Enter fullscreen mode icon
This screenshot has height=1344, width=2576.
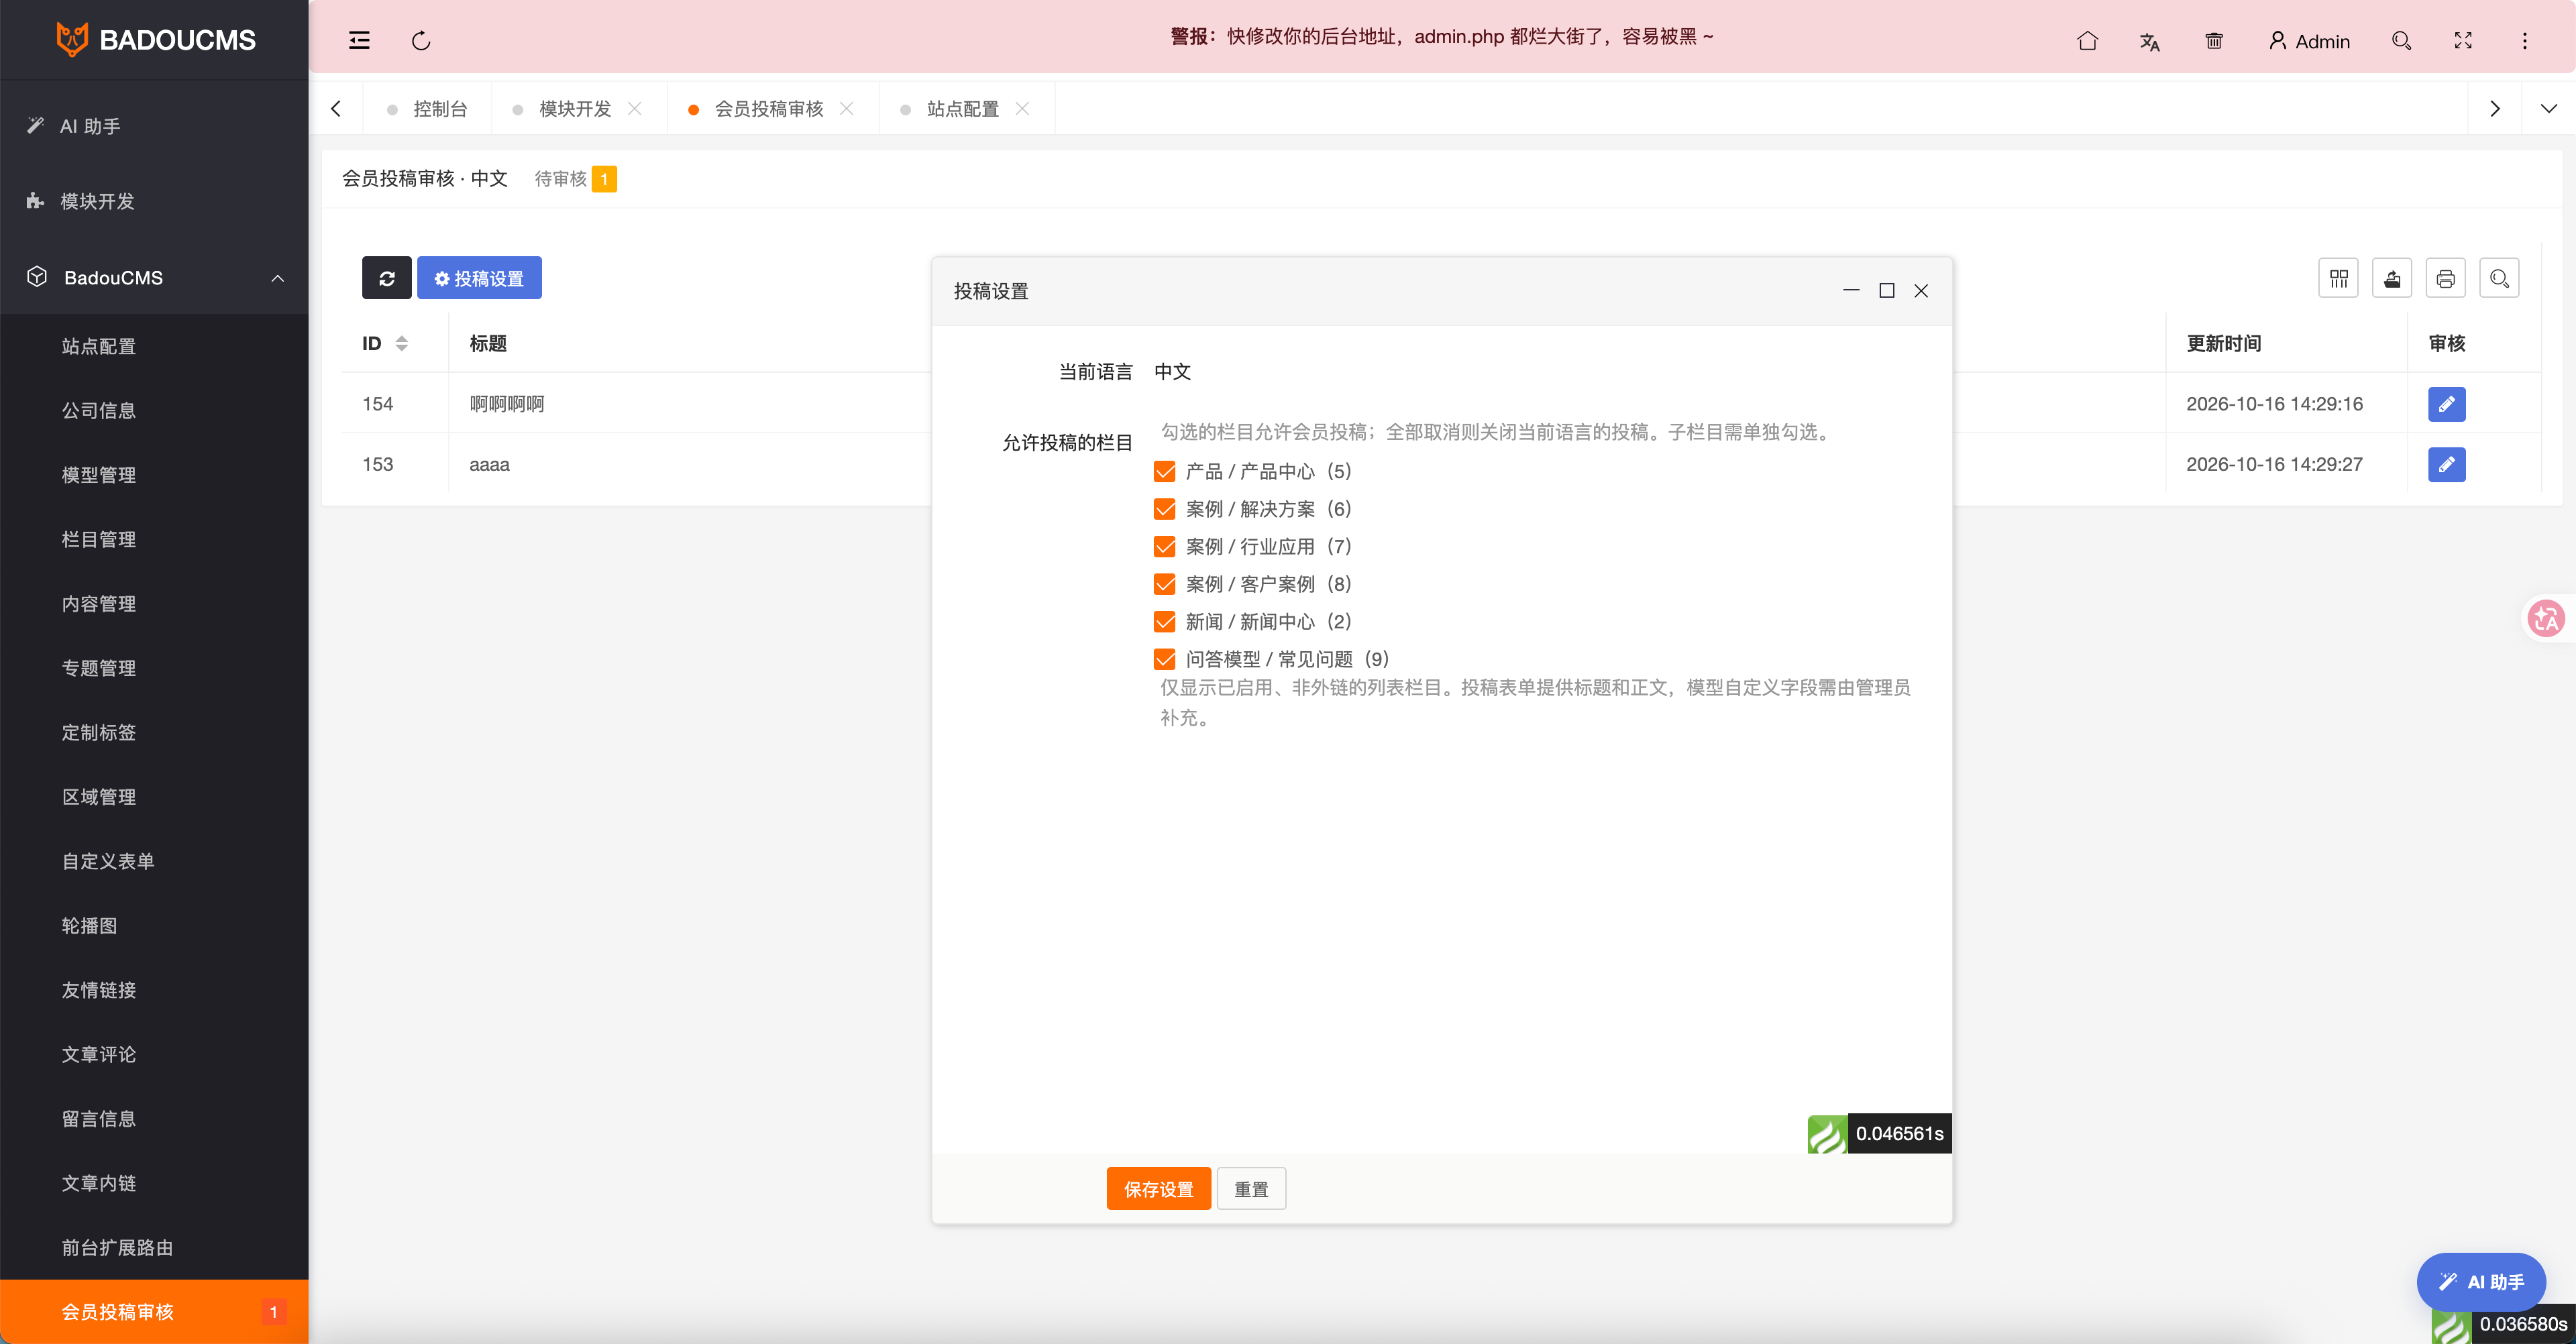pyautogui.click(x=2463, y=41)
